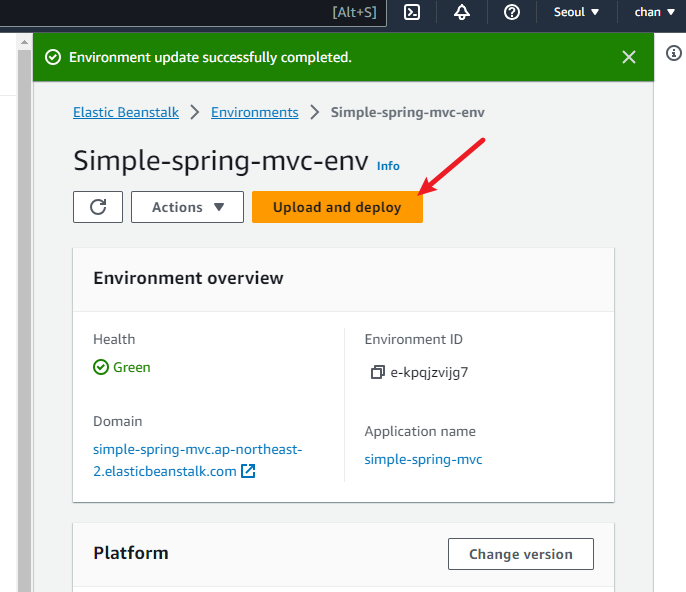Click the external link icon after domain
Image resolution: width=686 pixels, height=592 pixels.
[248, 471]
